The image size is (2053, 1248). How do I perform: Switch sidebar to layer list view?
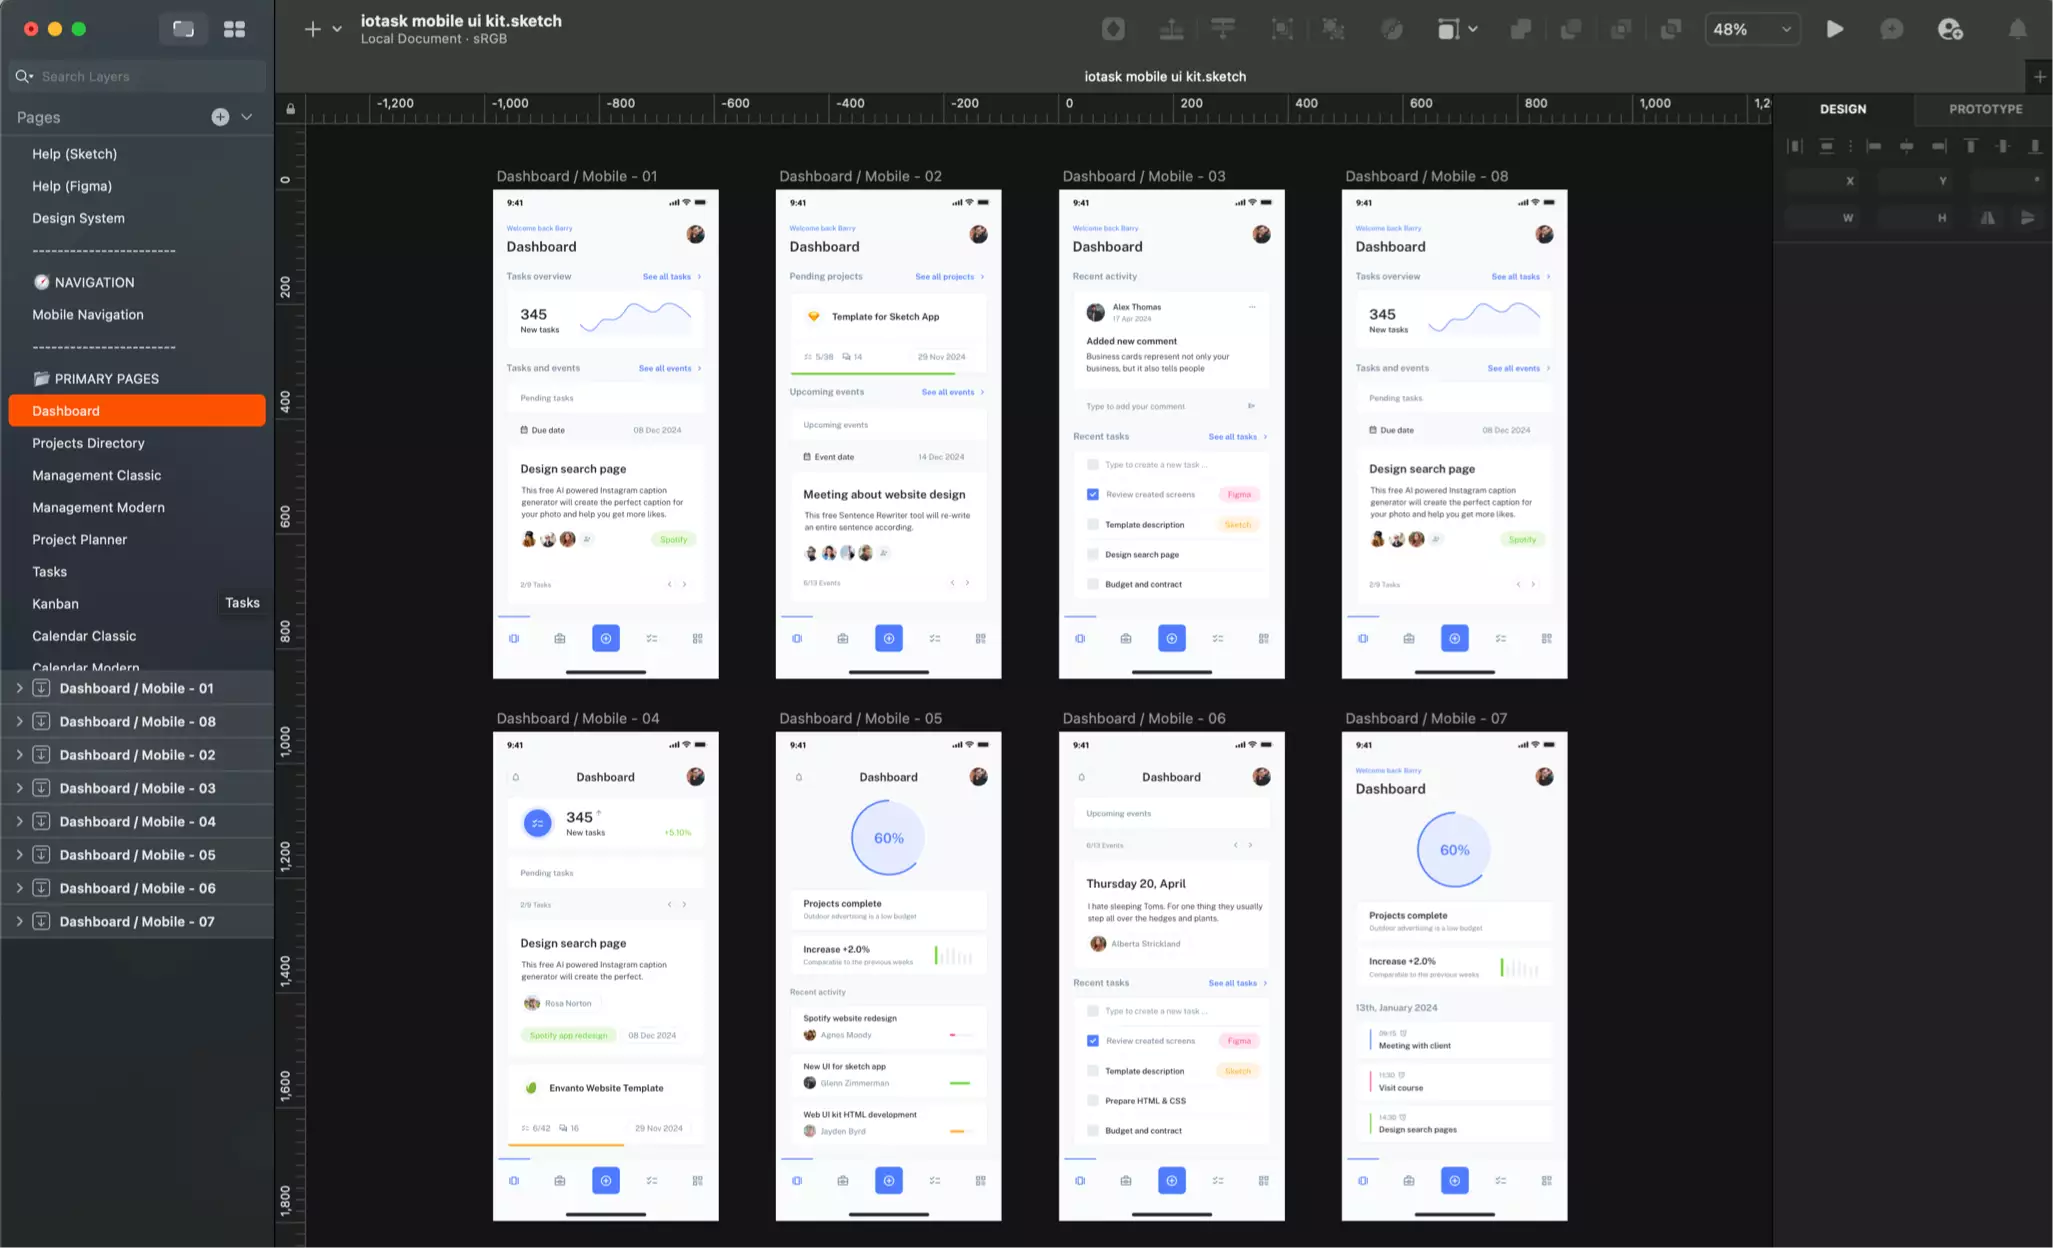pyautogui.click(x=183, y=29)
